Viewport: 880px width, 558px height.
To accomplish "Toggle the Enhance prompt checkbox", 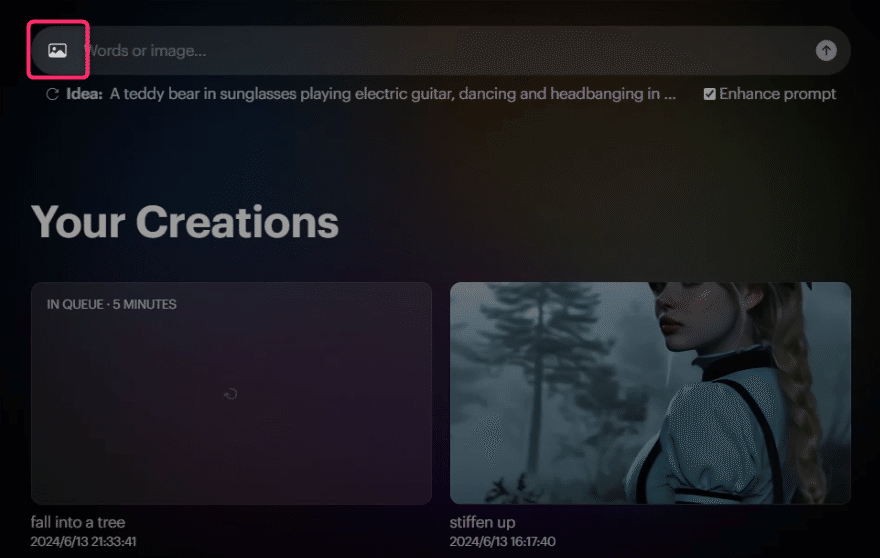I will tap(709, 94).
